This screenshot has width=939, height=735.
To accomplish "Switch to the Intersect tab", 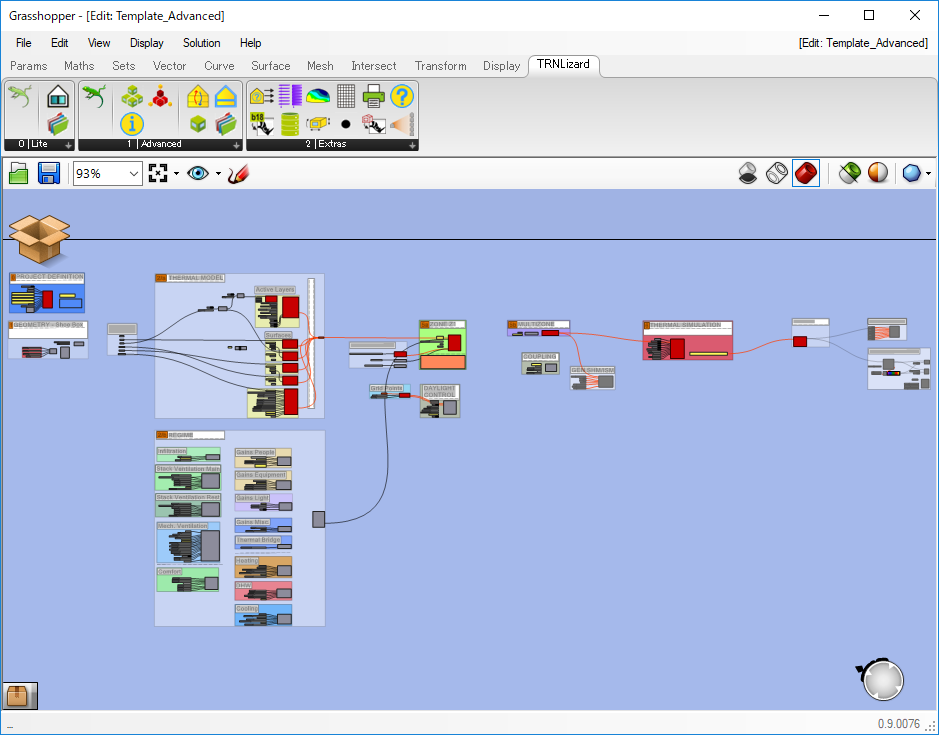I will click(x=374, y=66).
